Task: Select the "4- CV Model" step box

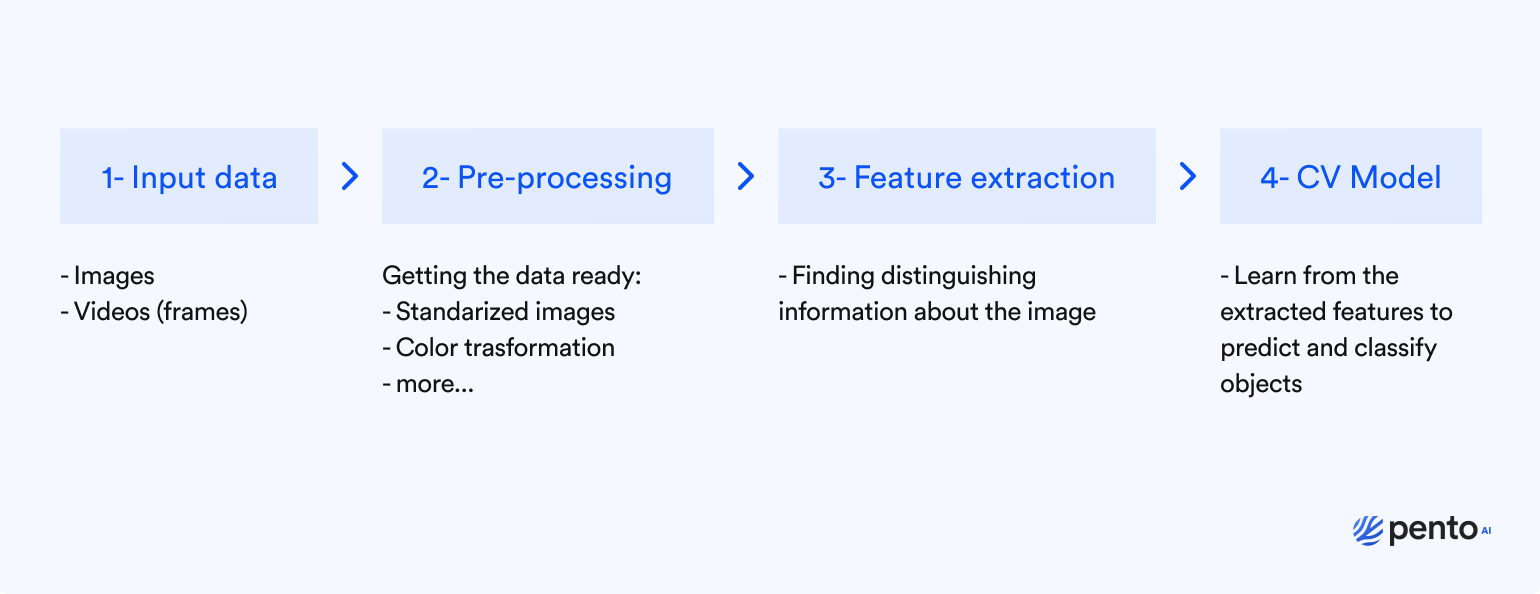Action: click(x=1350, y=177)
